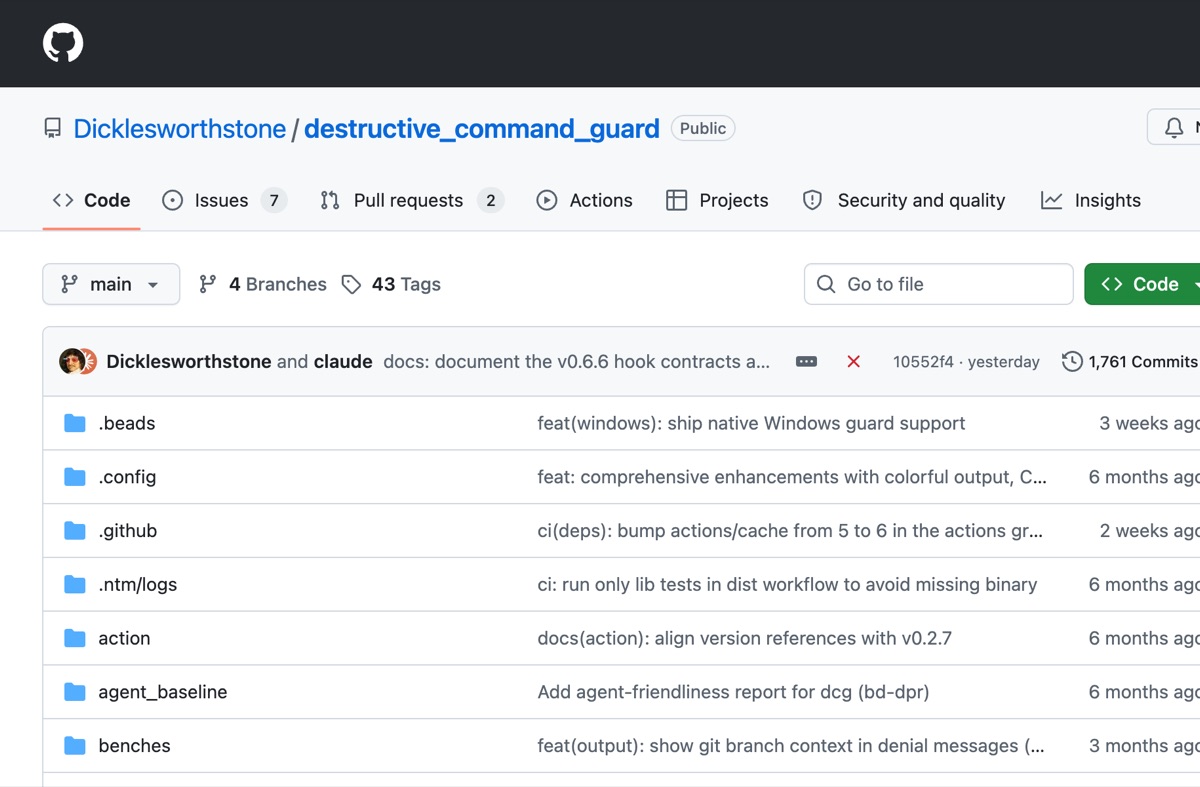Viewport: 1200px width, 787px height.
Task: Click the Pull requests tab merge icon
Action: (330, 200)
